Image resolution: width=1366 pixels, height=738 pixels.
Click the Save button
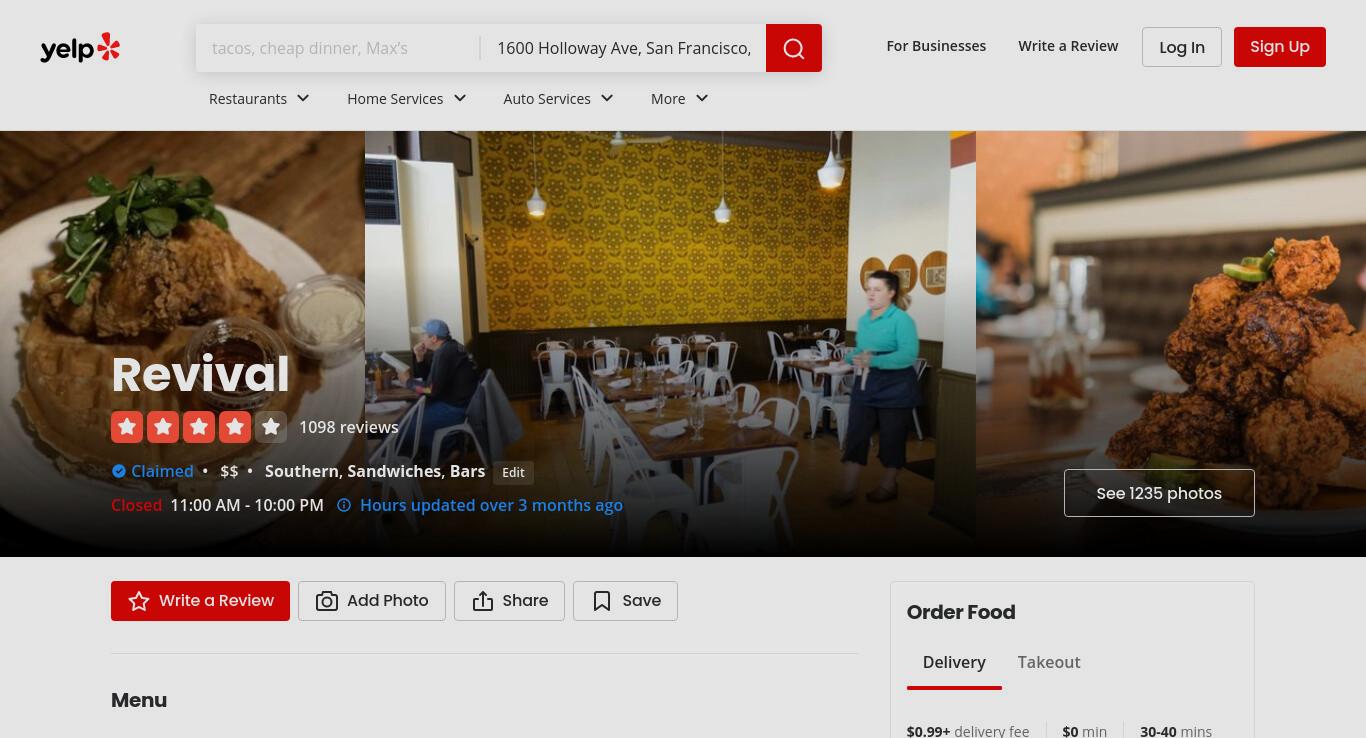[x=625, y=601]
